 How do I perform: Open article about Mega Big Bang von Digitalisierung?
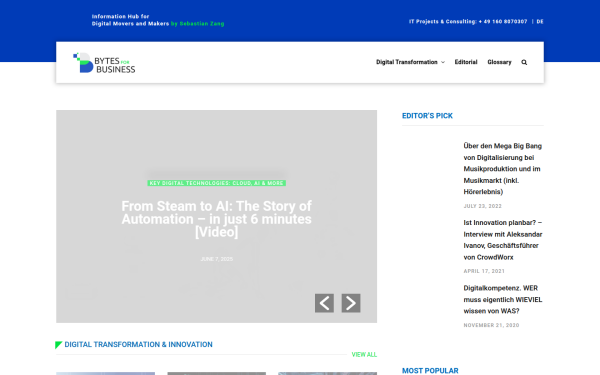coord(503,169)
